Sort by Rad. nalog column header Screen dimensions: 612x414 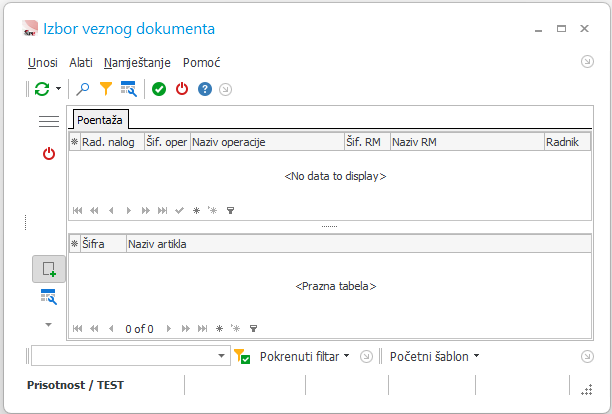click(112, 142)
